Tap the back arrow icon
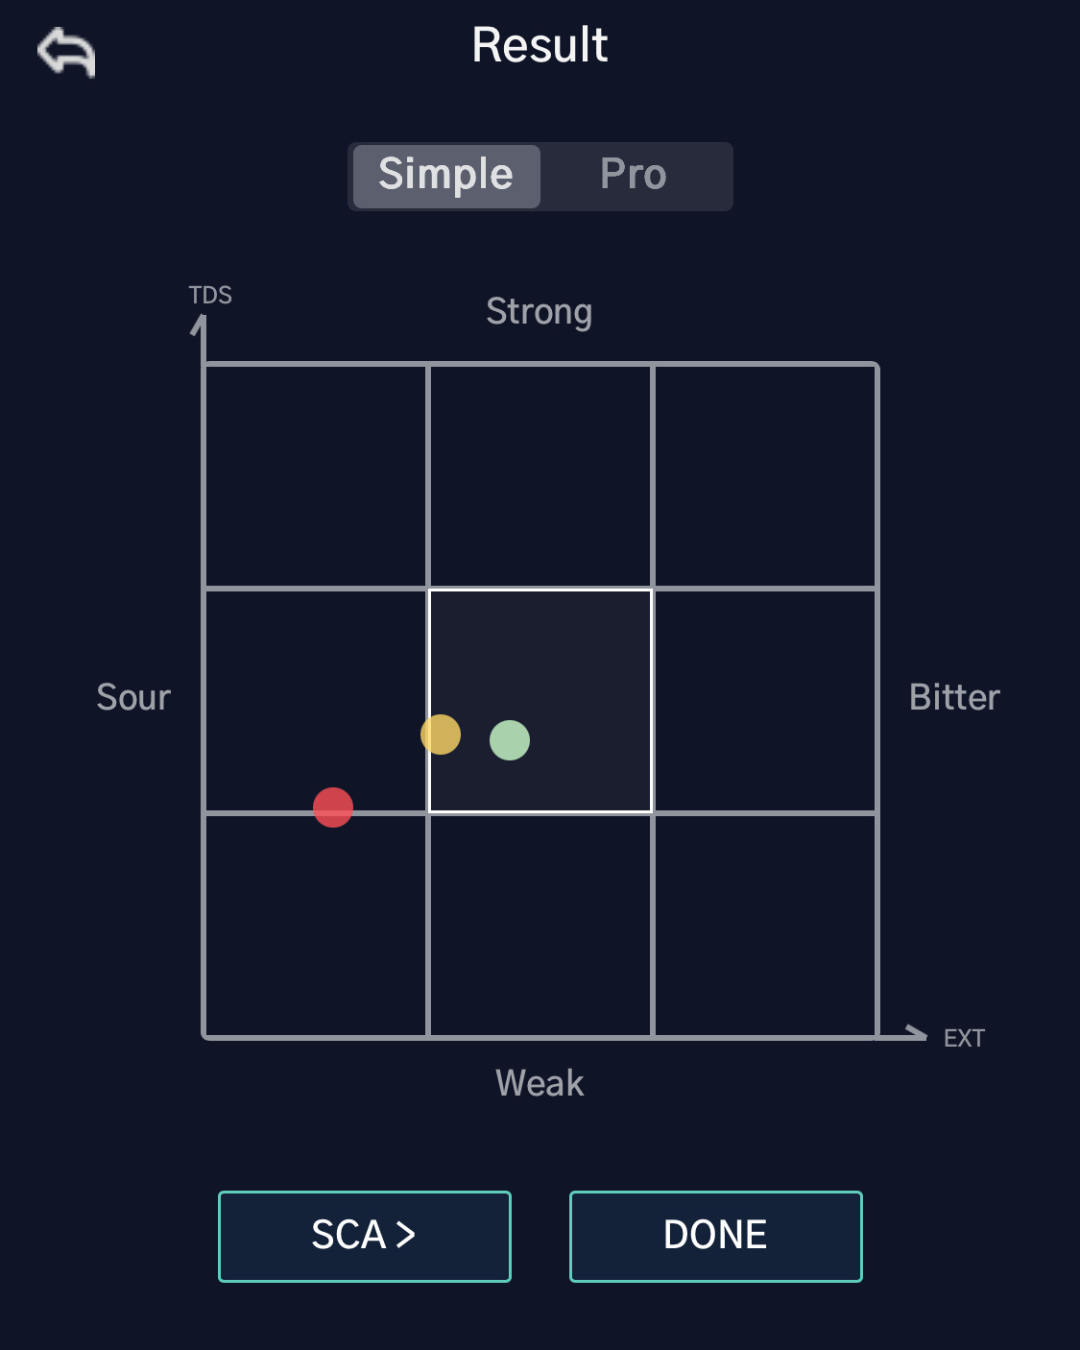Image resolution: width=1080 pixels, height=1350 pixels. pyautogui.click(x=66, y=51)
